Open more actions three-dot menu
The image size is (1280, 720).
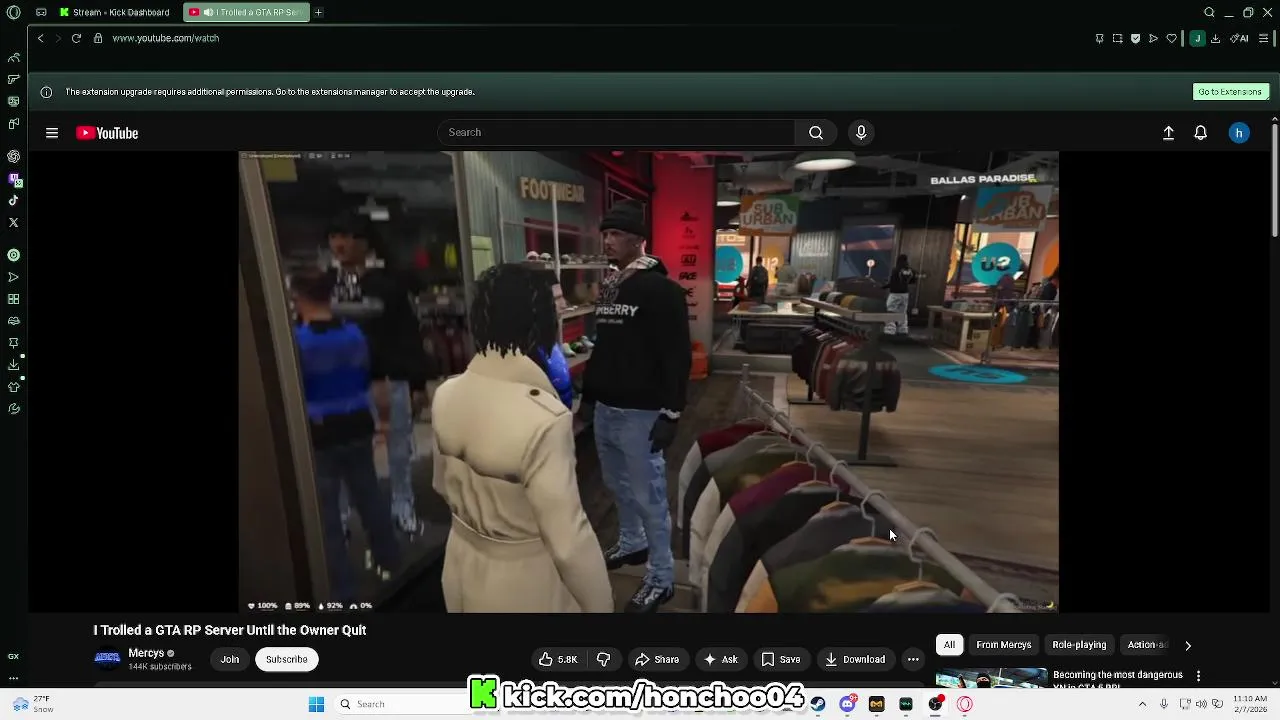coord(913,659)
